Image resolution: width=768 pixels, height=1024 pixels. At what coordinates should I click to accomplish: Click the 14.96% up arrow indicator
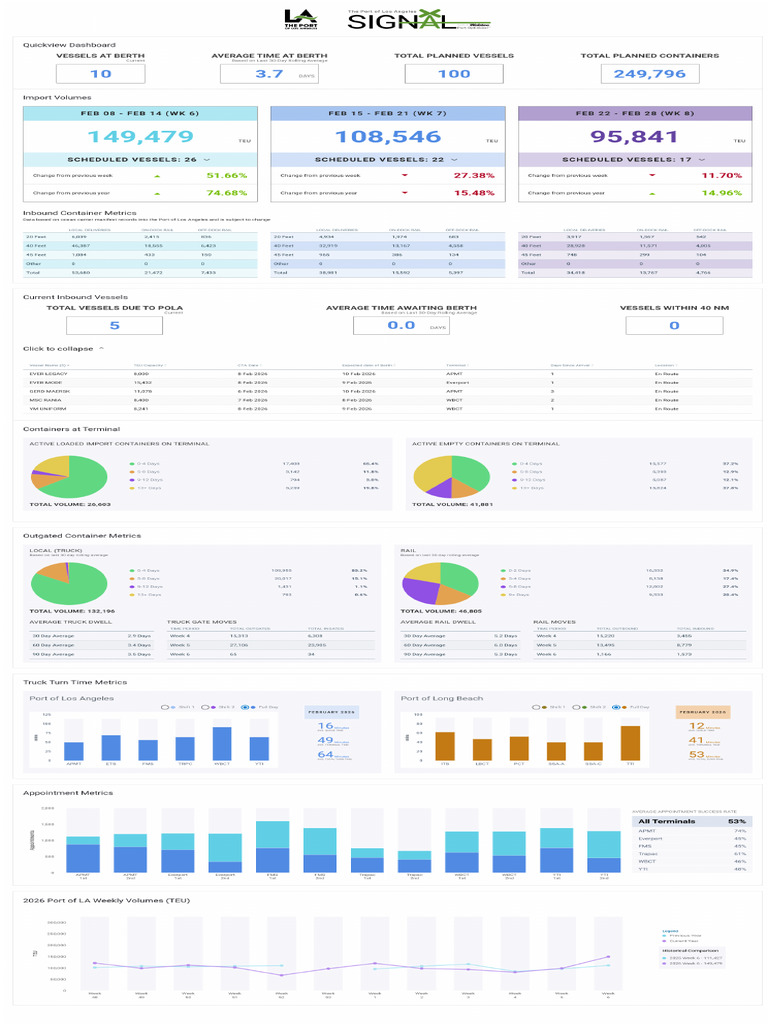[x=652, y=193]
